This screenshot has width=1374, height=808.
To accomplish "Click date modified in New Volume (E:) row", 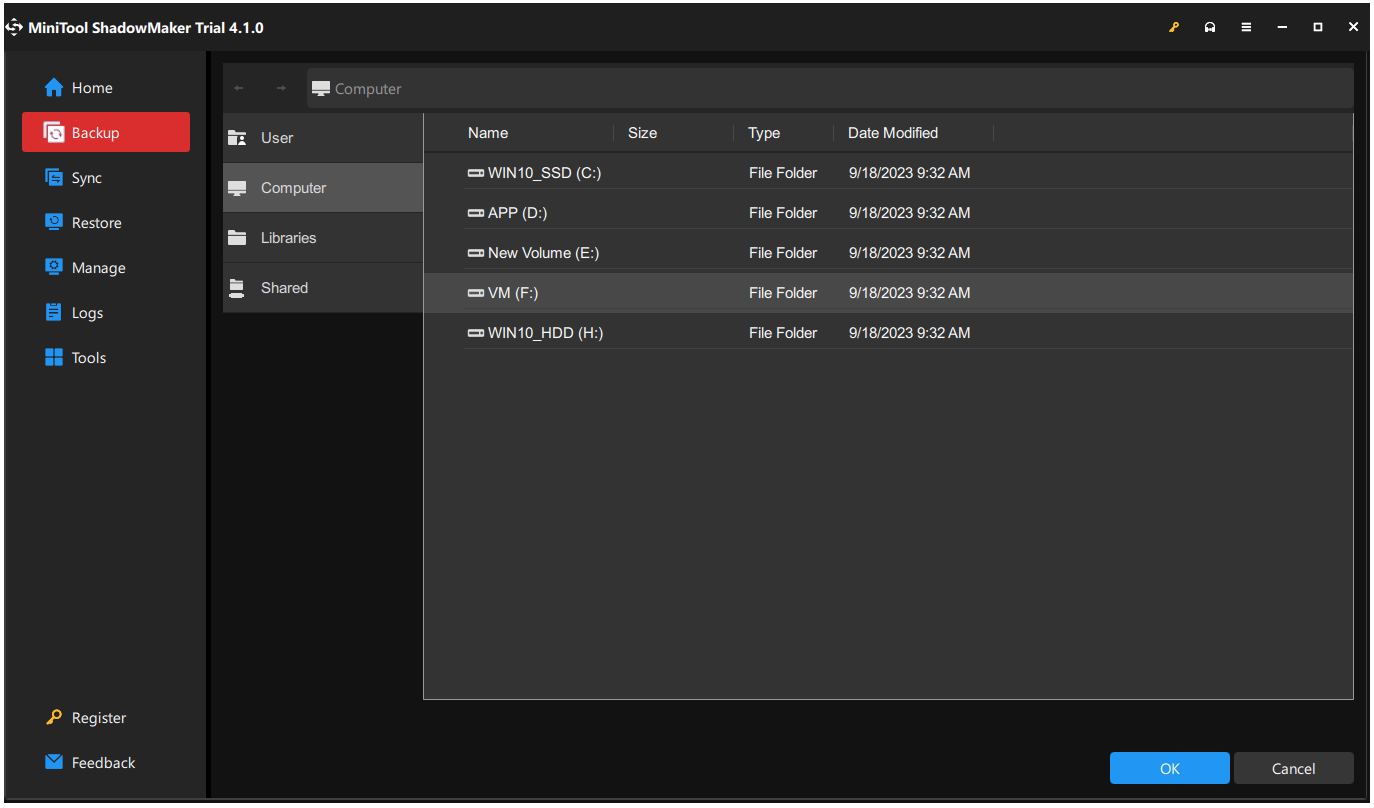I will point(909,253).
